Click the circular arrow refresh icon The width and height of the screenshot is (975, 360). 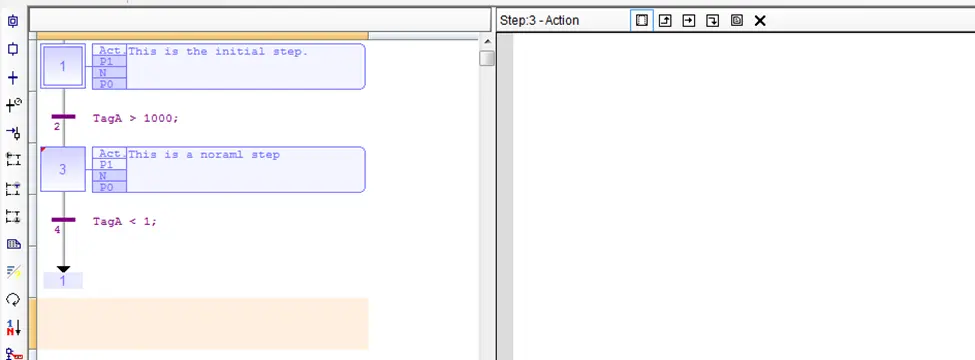click(13, 299)
